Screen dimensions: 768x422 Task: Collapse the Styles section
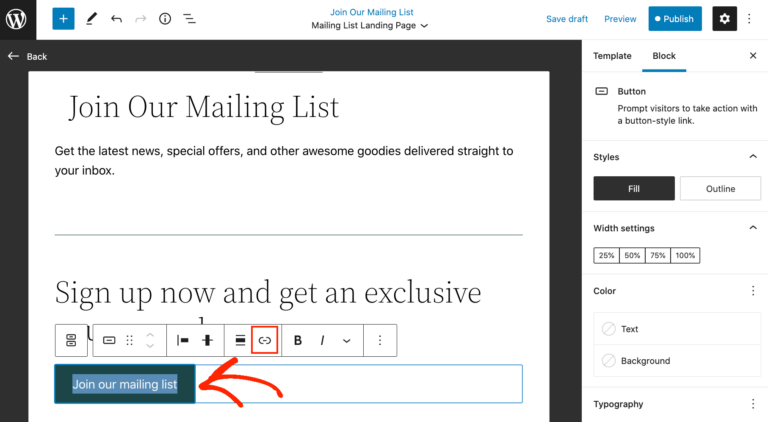[x=753, y=157]
